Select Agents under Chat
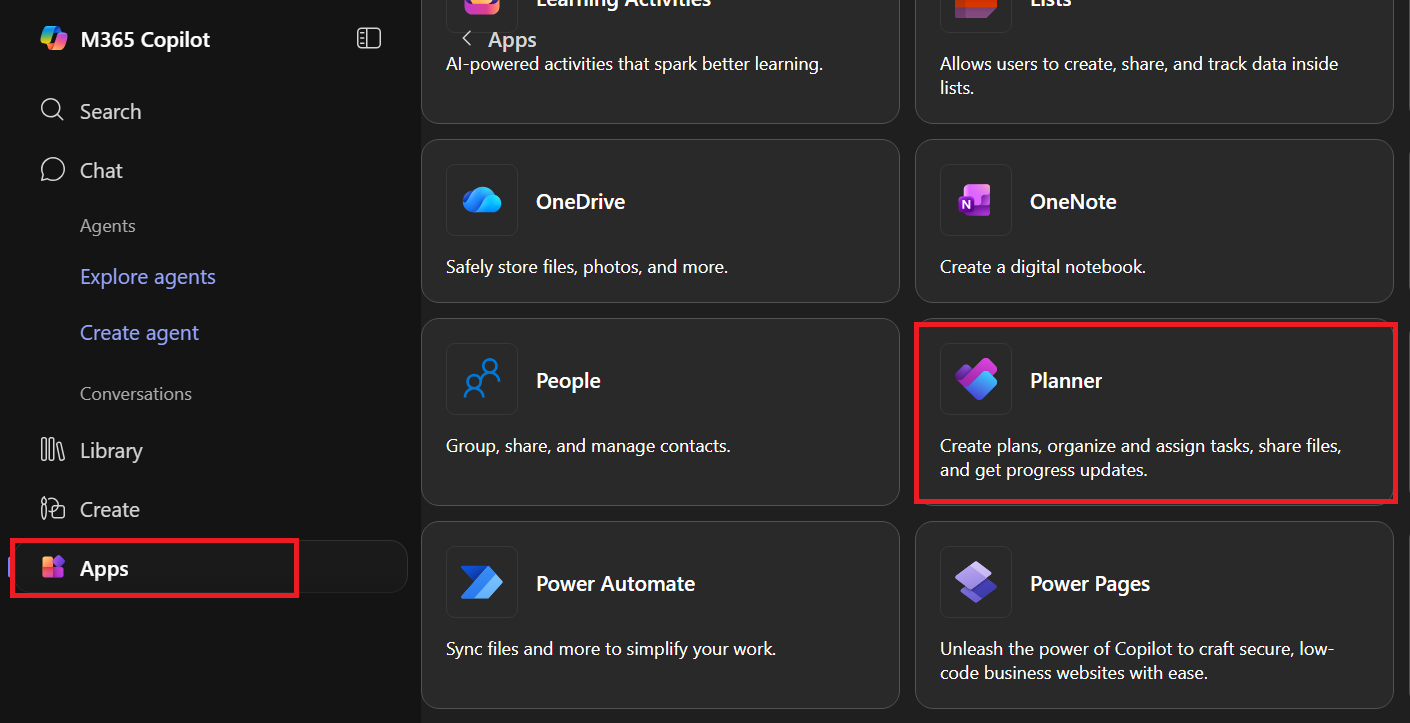The height and width of the screenshot is (723, 1410). pyautogui.click(x=107, y=225)
